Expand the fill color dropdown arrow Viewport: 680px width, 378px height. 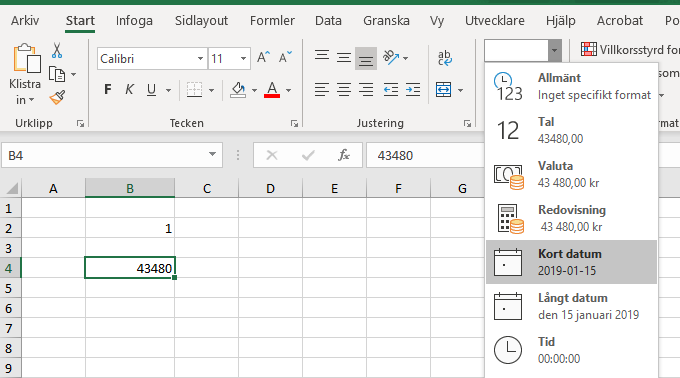pyautogui.click(x=255, y=90)
